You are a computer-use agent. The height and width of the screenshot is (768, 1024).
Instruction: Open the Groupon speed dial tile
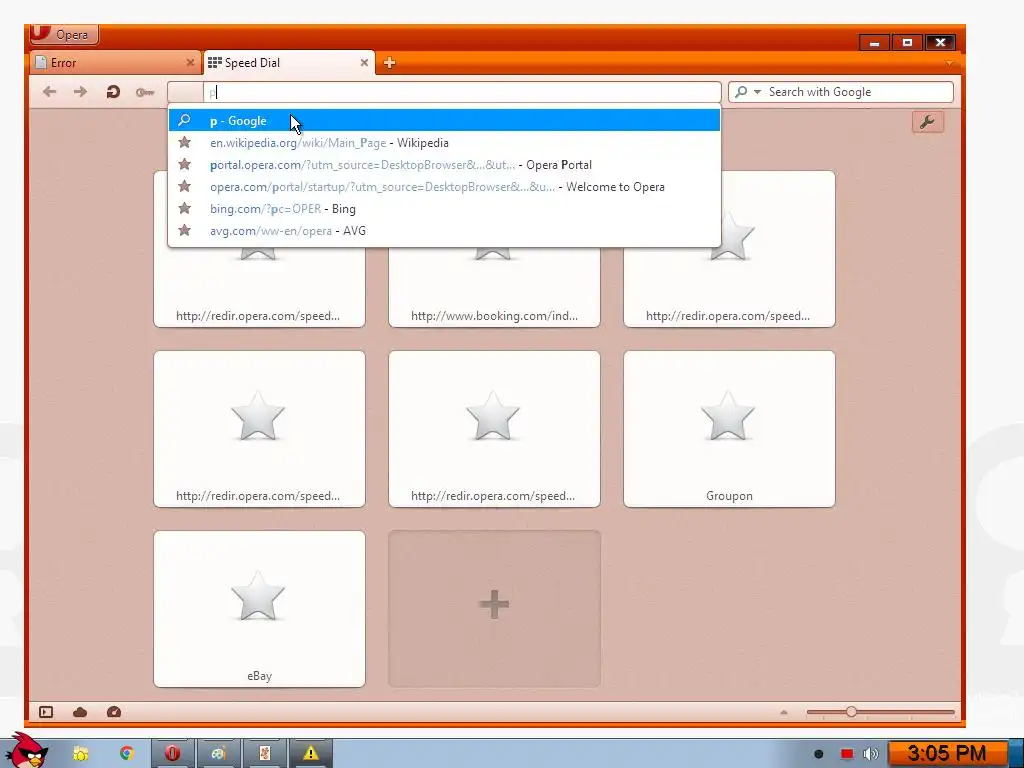[x=729, y=428]
